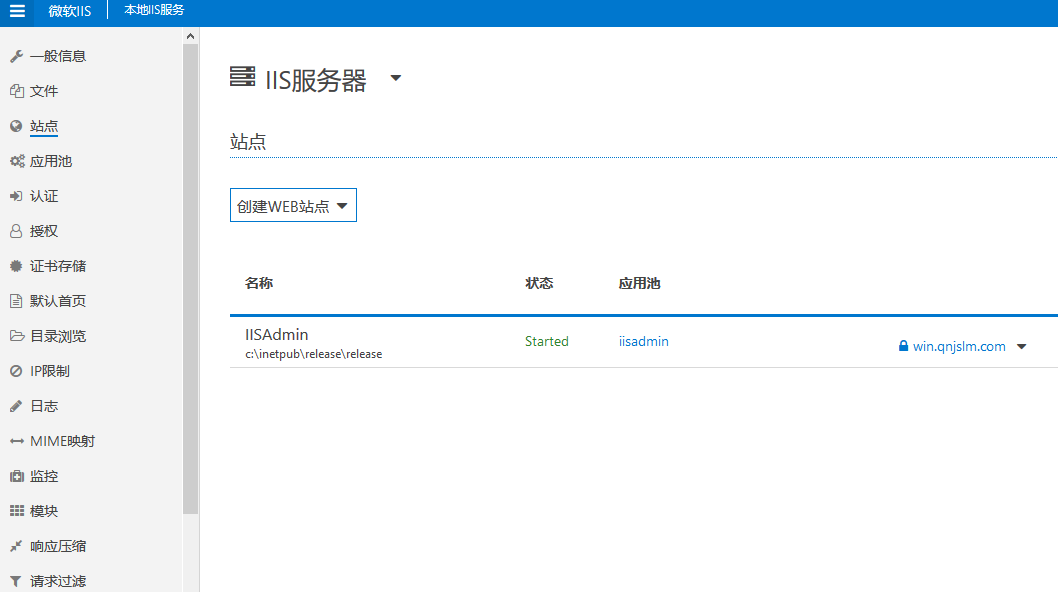Click the ban icon beside IP限制
The width and height of the screenshot is (1058, 592).
coord(16,371)
